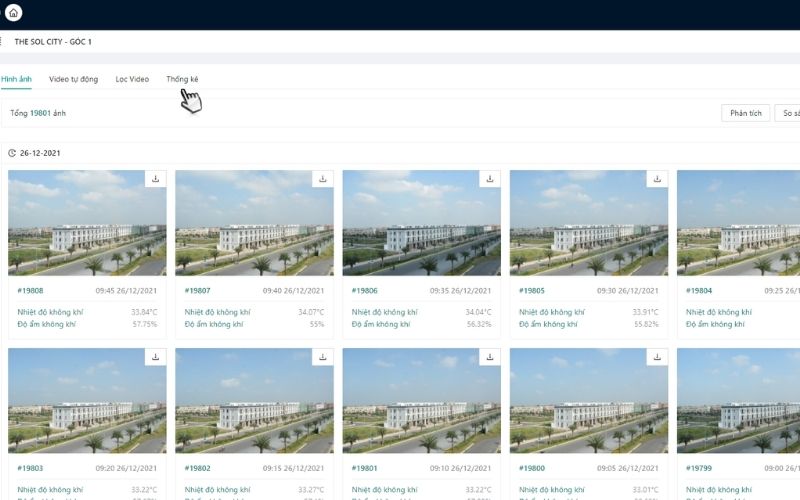The image size is (800, 500).
Task: Click timestamp 09:30 26/12/2021
Action: point(628,291)
